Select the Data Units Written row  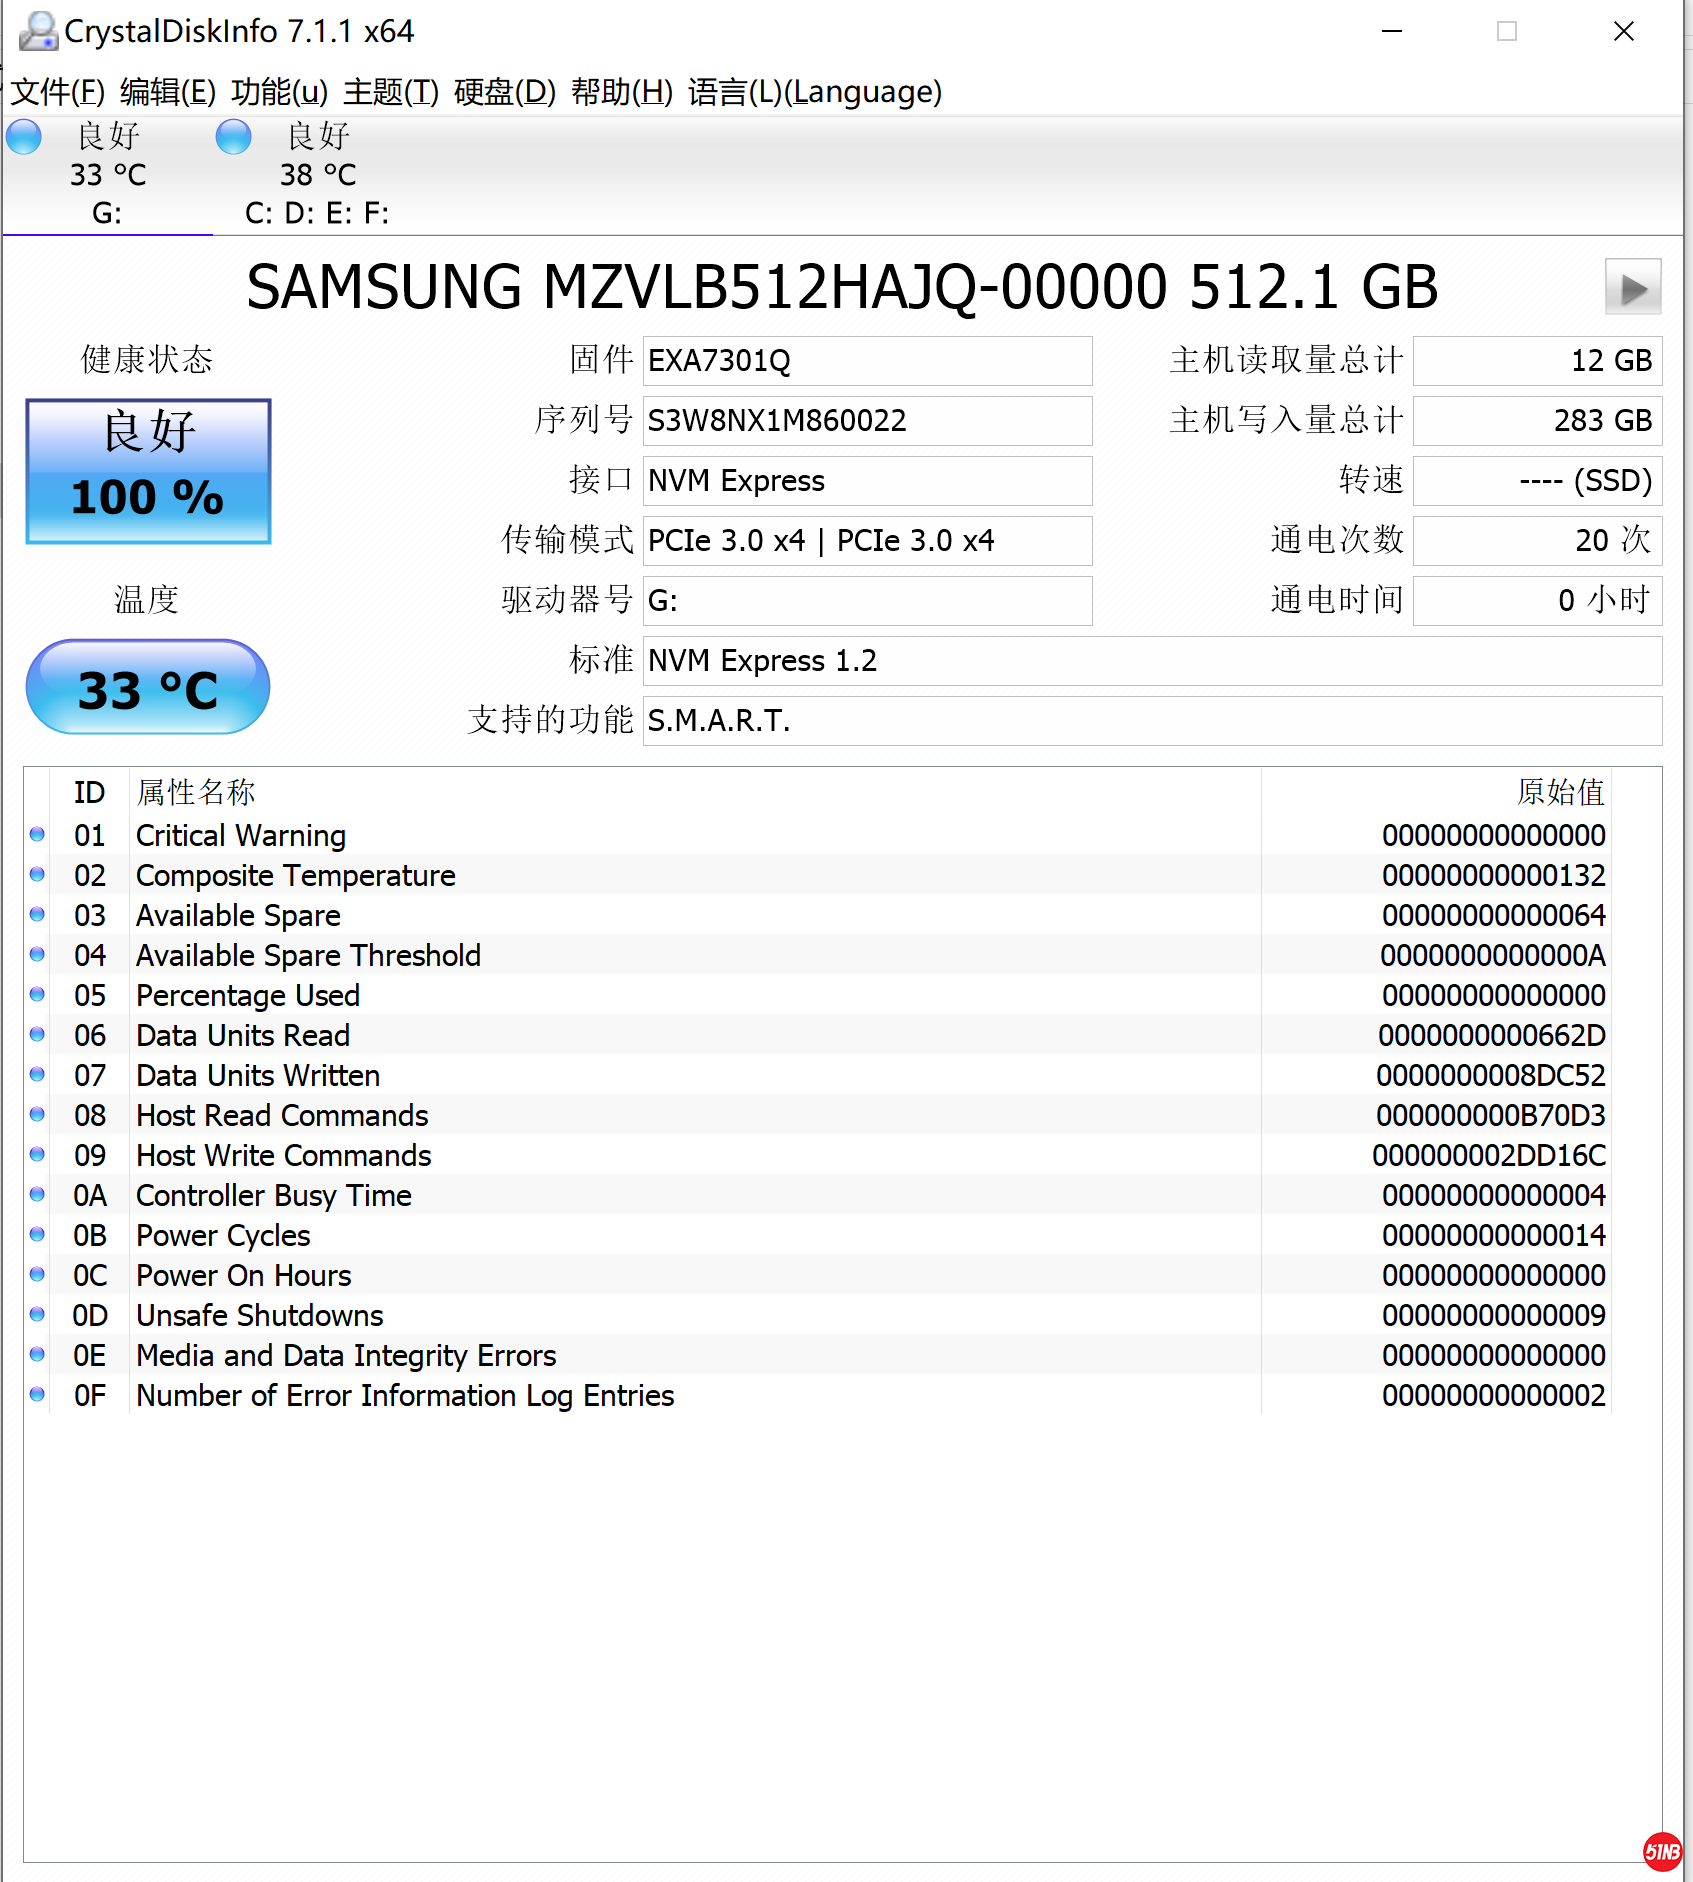tap(640, 1075)
